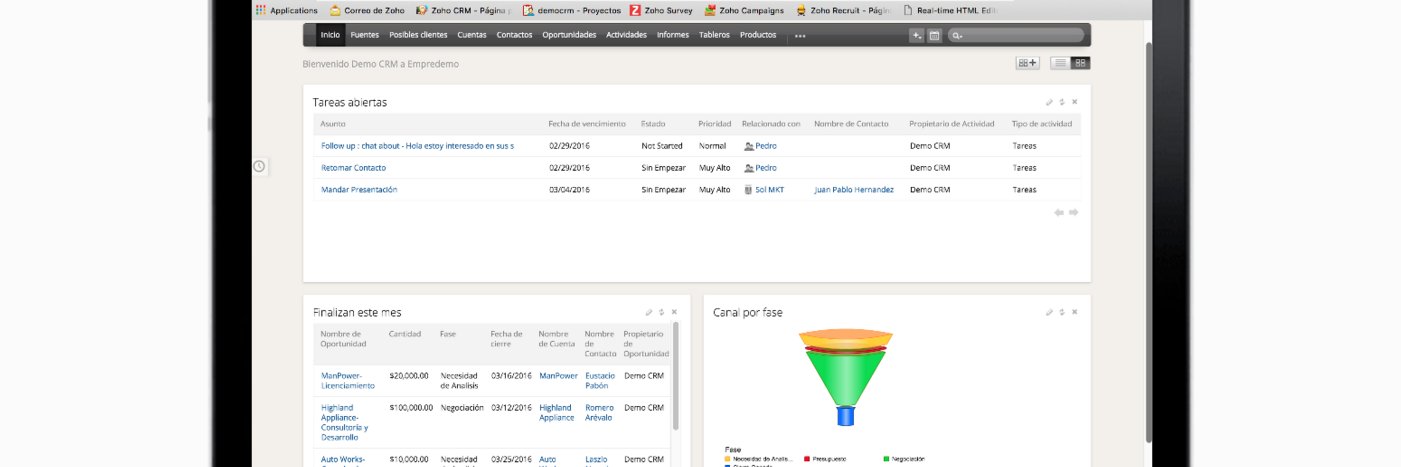The height and width of the screenshot is (467, 1401).
Task: Open ManPower-Licenciamiento opportunity
Action: point(347,380)
